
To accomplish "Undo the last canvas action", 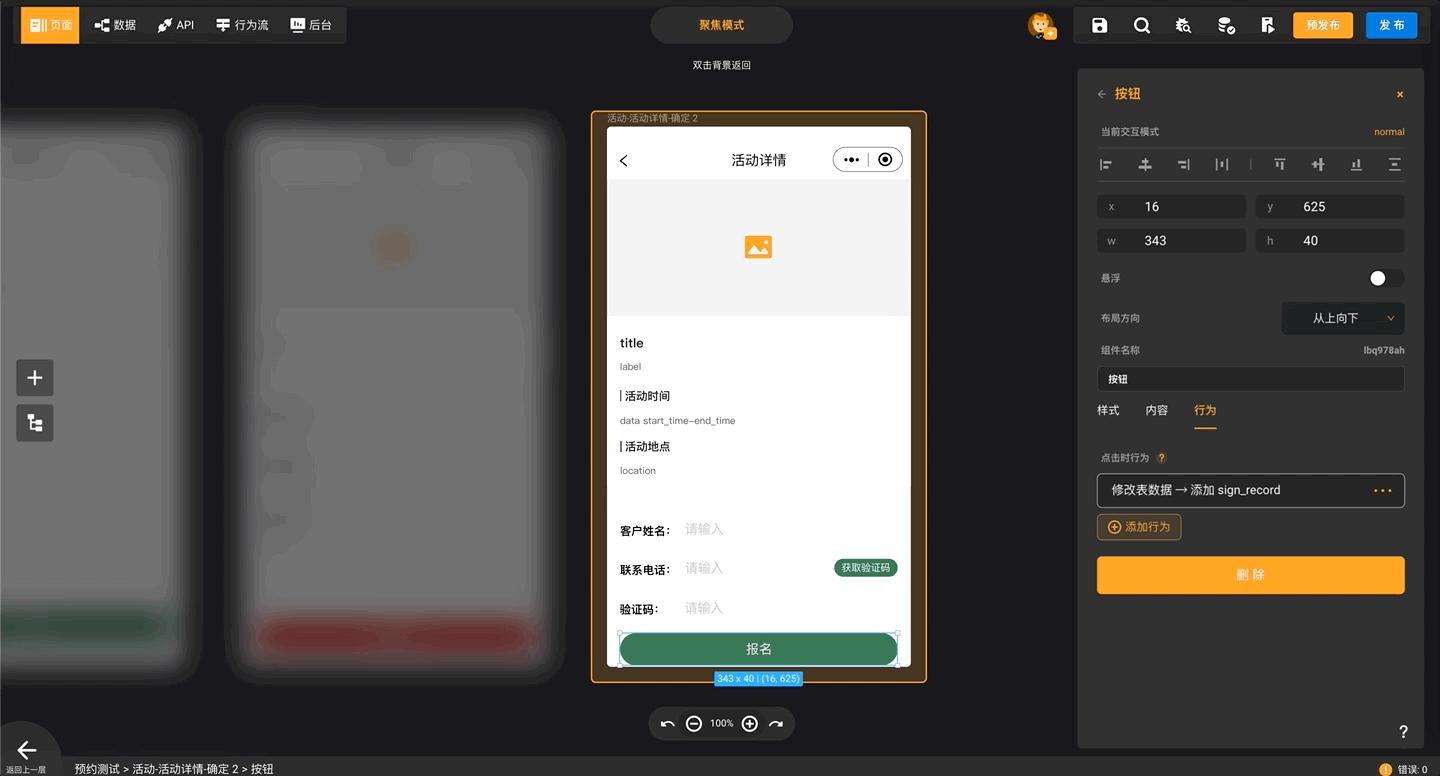I will [x=667, y=724].
